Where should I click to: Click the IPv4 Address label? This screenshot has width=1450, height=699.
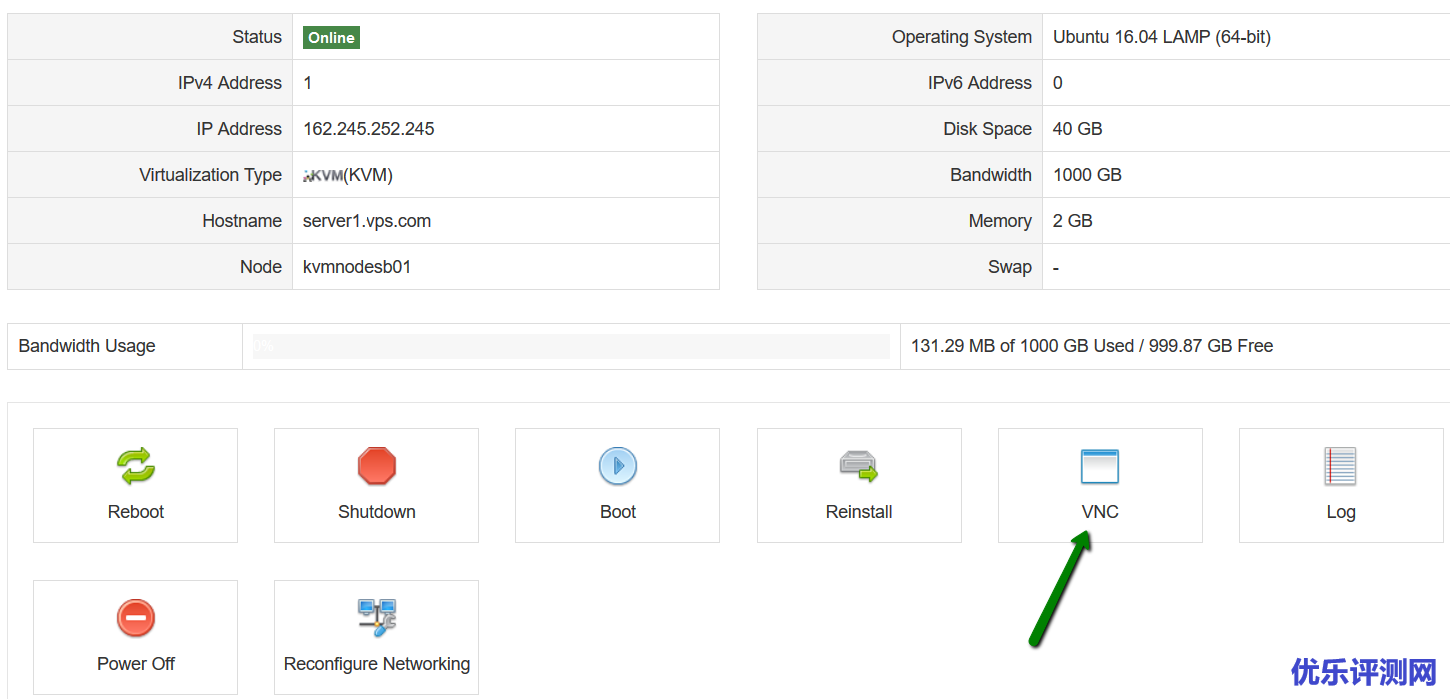(x=230, y=83)
